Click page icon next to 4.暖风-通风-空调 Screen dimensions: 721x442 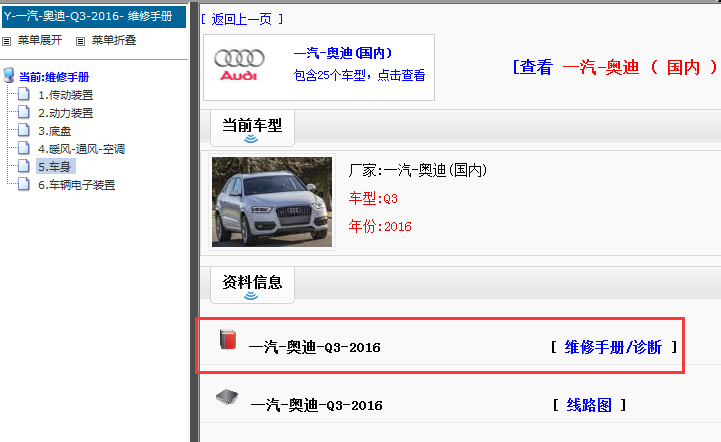[x=24, y=148]
